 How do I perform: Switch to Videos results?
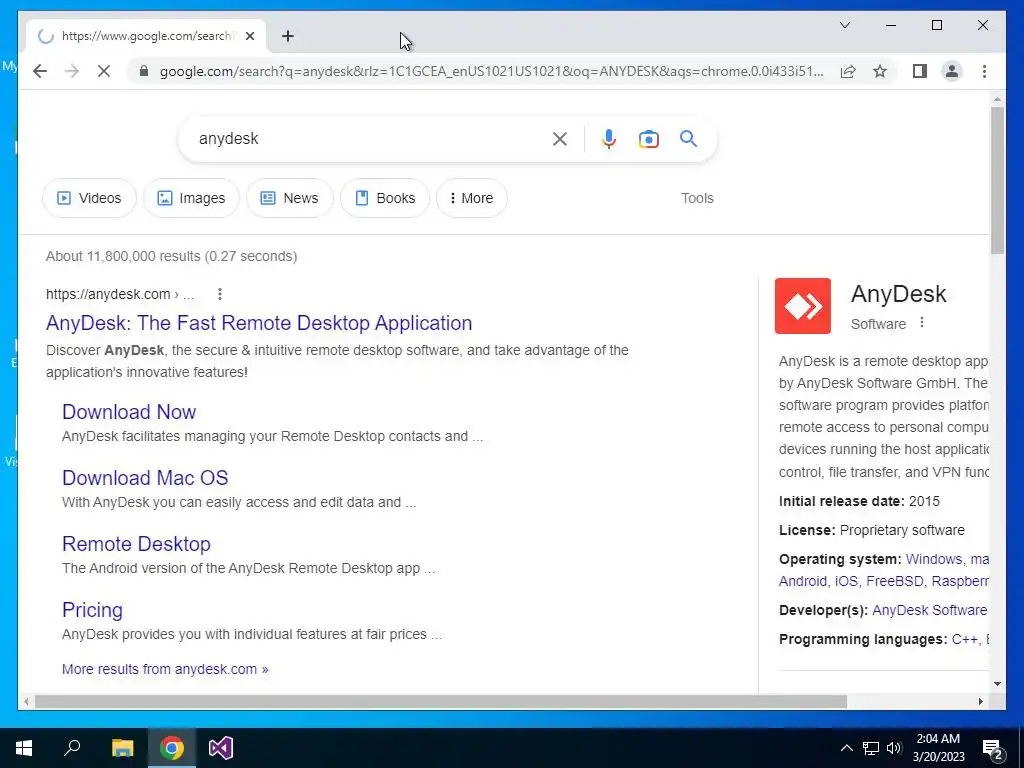point(89,198)
